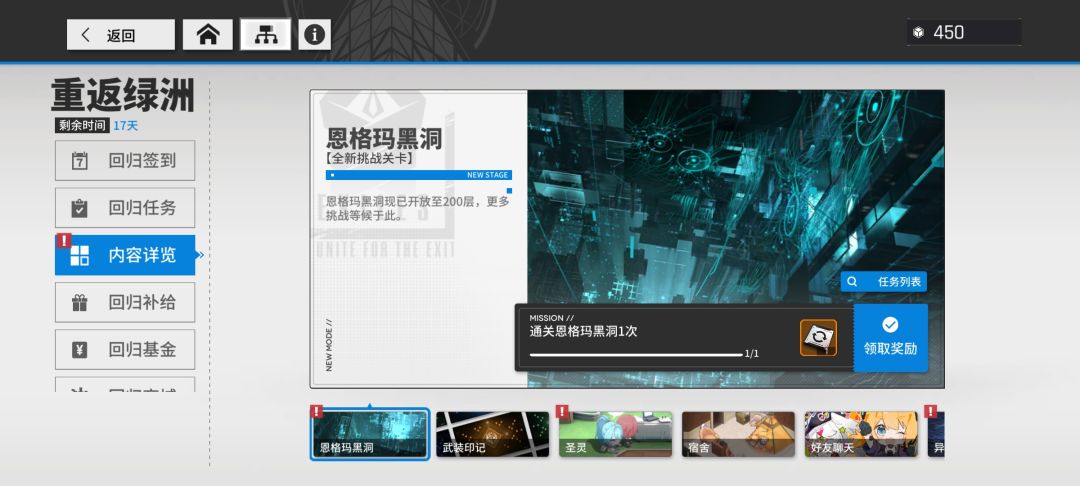Select the 武装印记 thumbnail

(492, 434)
